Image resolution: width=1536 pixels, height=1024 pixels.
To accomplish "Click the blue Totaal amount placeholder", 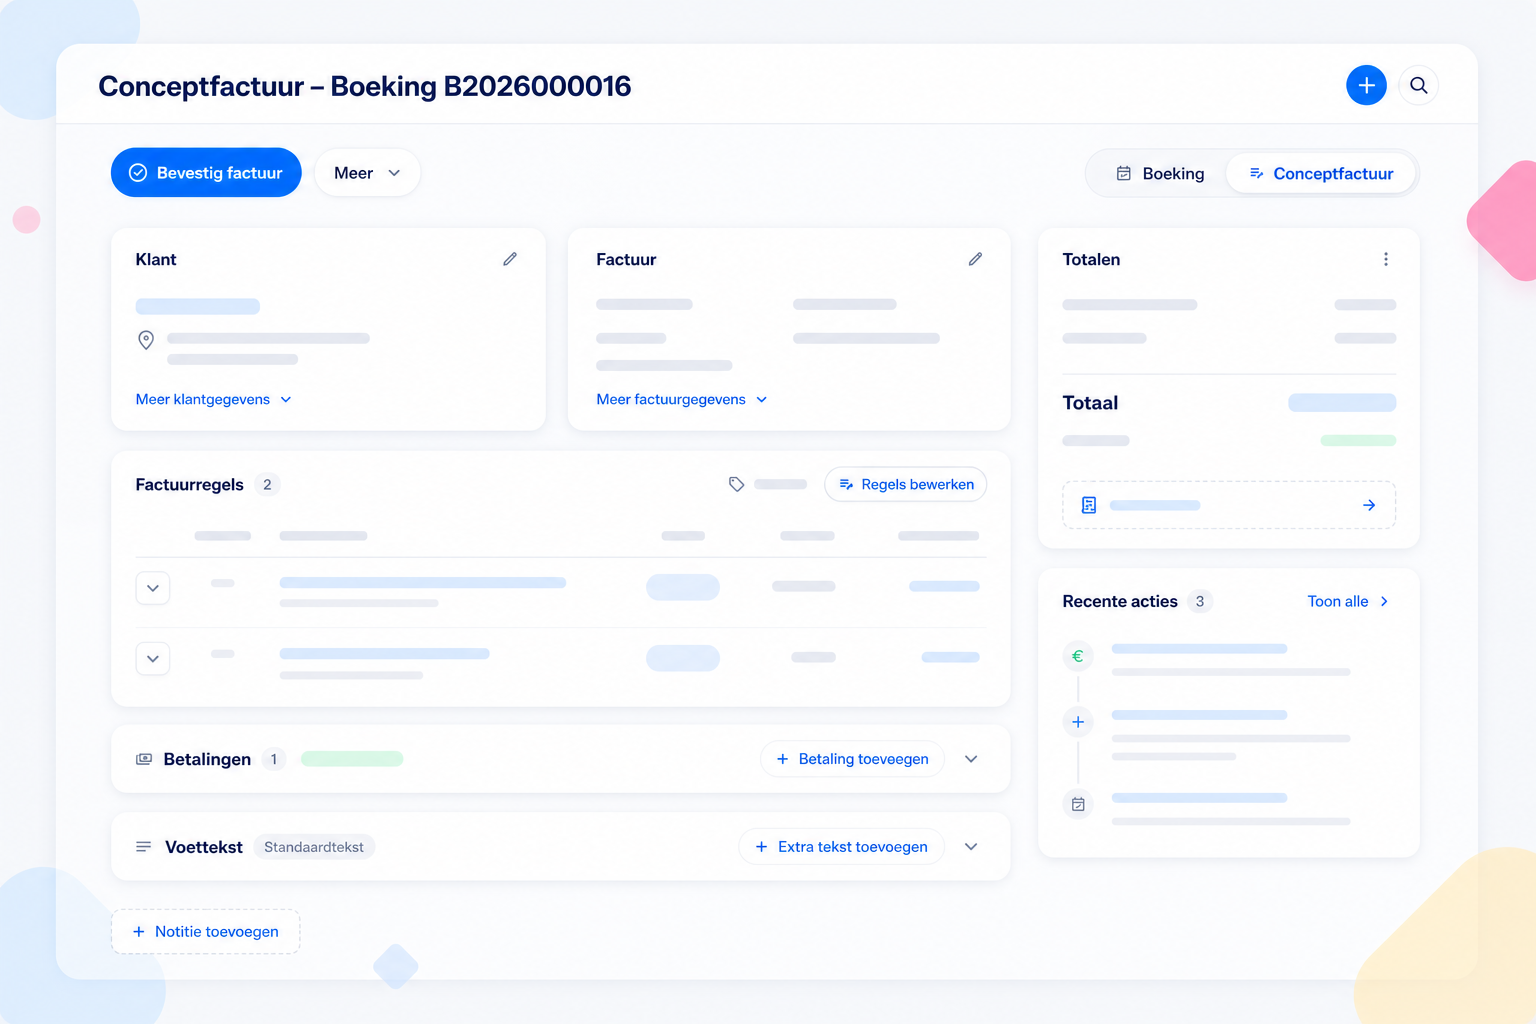I will (x=1342, y=403).
